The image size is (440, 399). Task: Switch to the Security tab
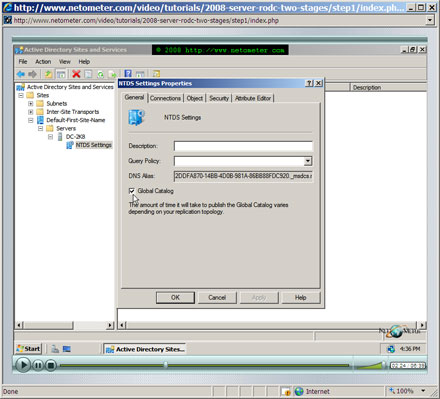(x=219, y=98)
